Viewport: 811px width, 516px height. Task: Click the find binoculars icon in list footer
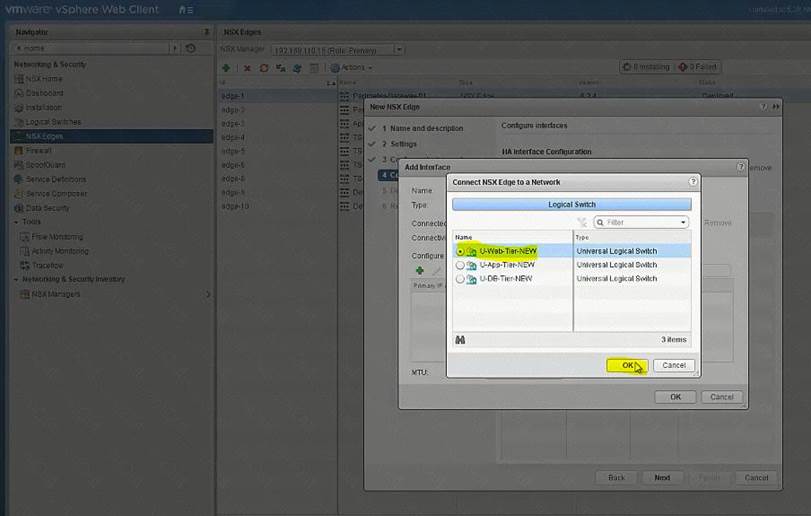click(460, 340)
